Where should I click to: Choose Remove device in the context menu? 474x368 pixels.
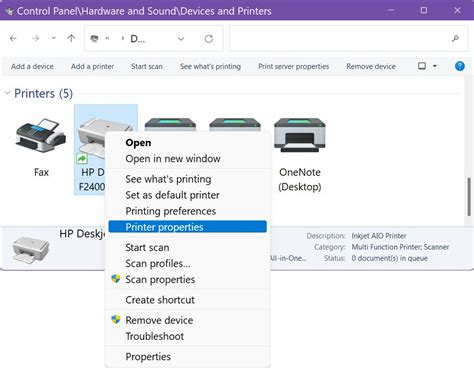[x=187, y=320]
